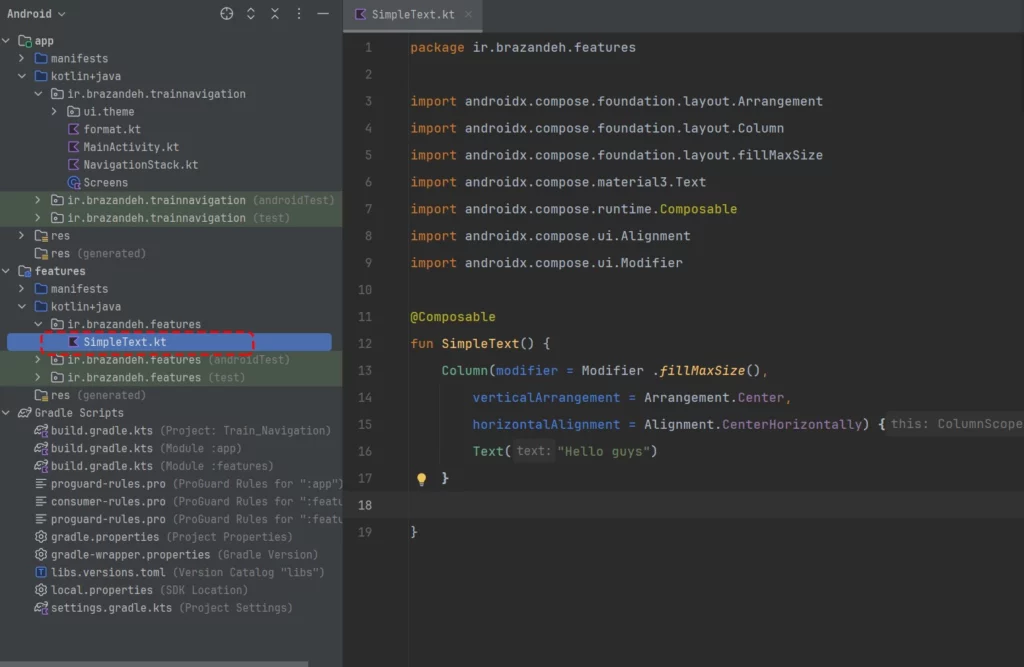Image resolution: width=1024 pixels, height=667 pixels.
Task: Open NavigationStack.kt in the project tree
Action: coord(140,165)
